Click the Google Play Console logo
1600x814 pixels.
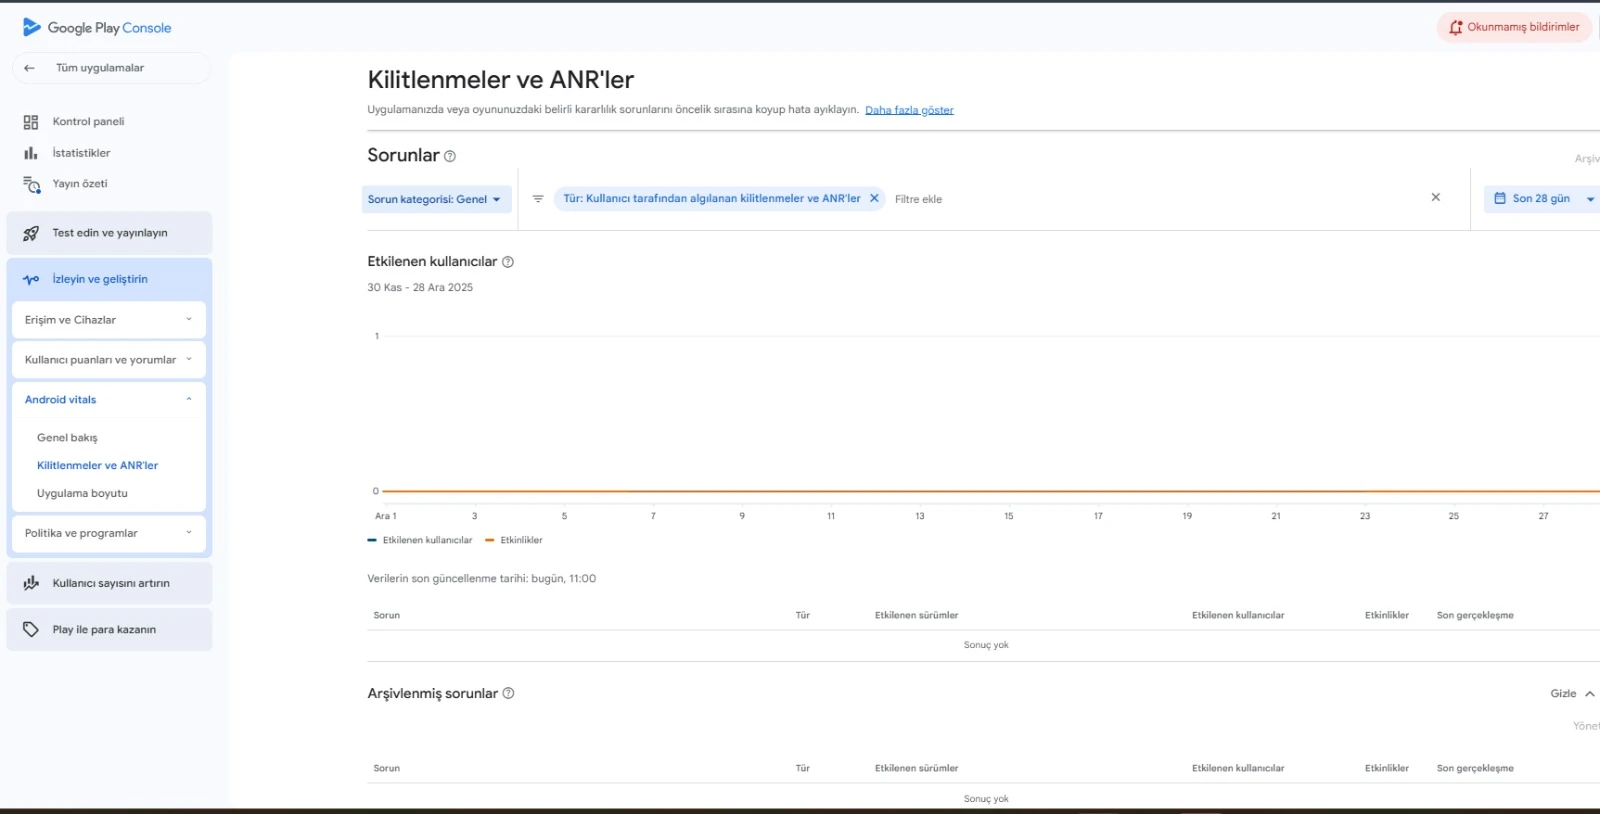click(97, 28)
